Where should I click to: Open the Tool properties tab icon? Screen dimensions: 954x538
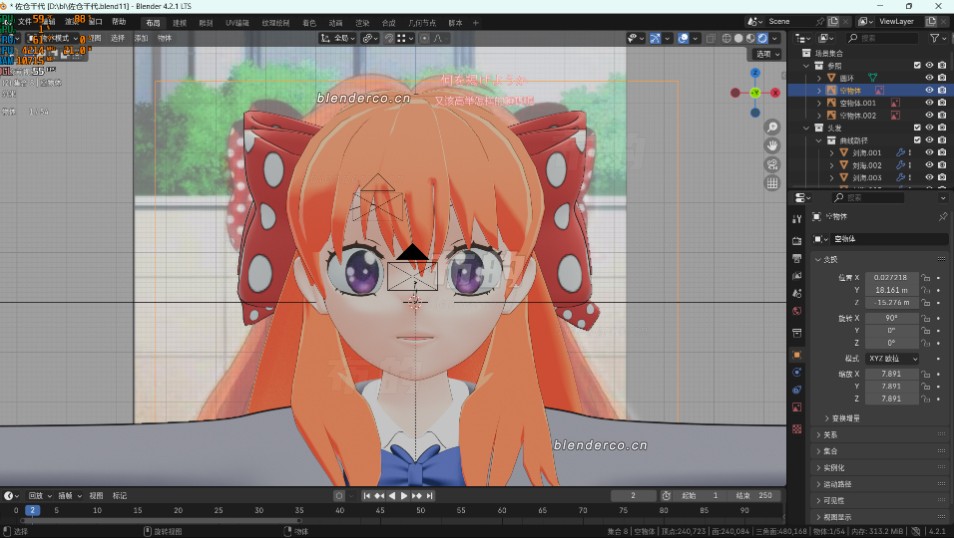(x=797, y=219)
